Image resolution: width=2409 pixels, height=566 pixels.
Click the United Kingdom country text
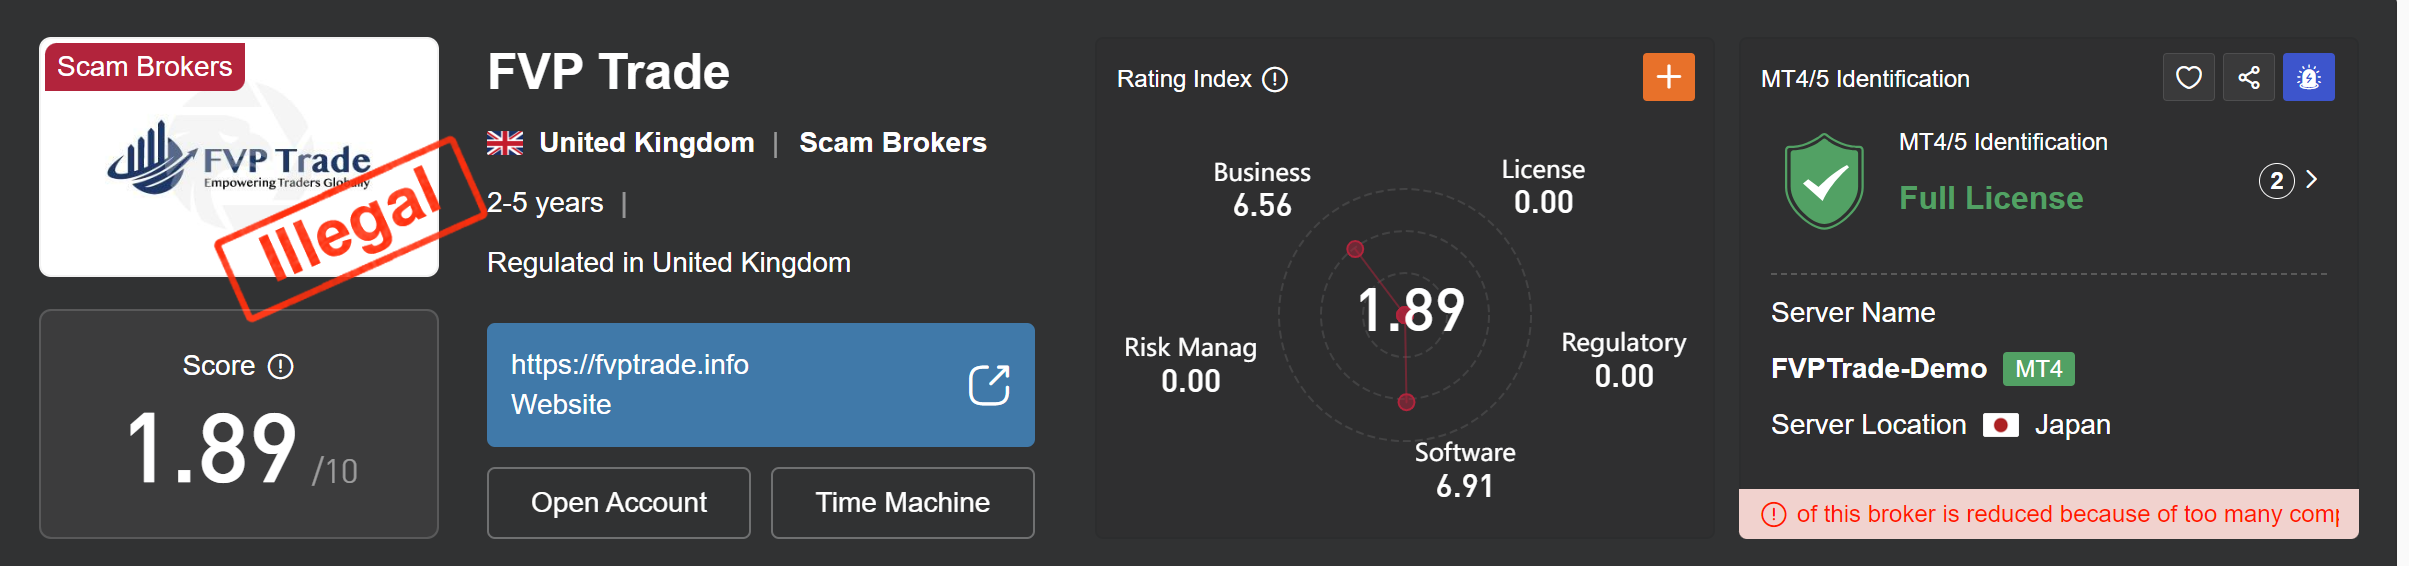pos(646,143)
